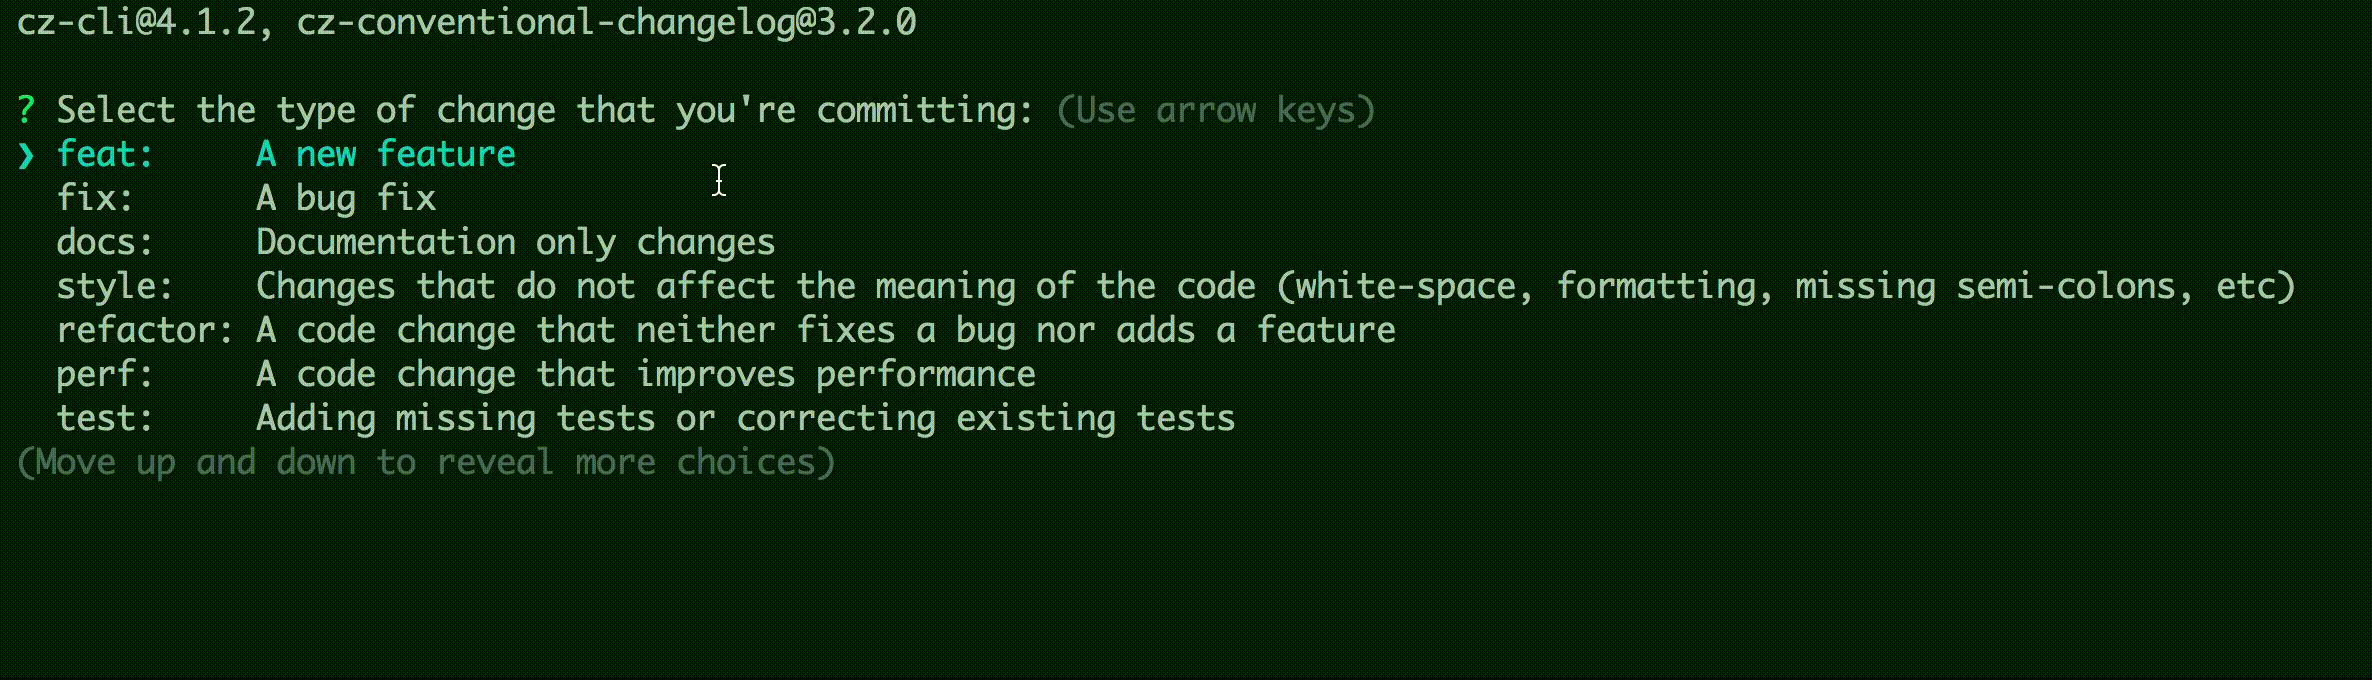Viewport: 2372px width, 680px height.
Task: Click the cz-conventional-changelog@3.2.0 text
Action: coord(606,22)
